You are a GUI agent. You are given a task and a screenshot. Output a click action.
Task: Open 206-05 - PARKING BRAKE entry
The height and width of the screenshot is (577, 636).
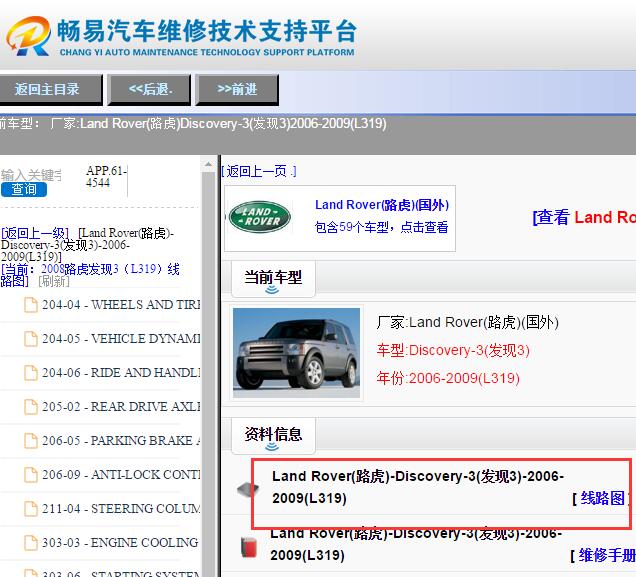pyautogui.click(x=121, y=441)
